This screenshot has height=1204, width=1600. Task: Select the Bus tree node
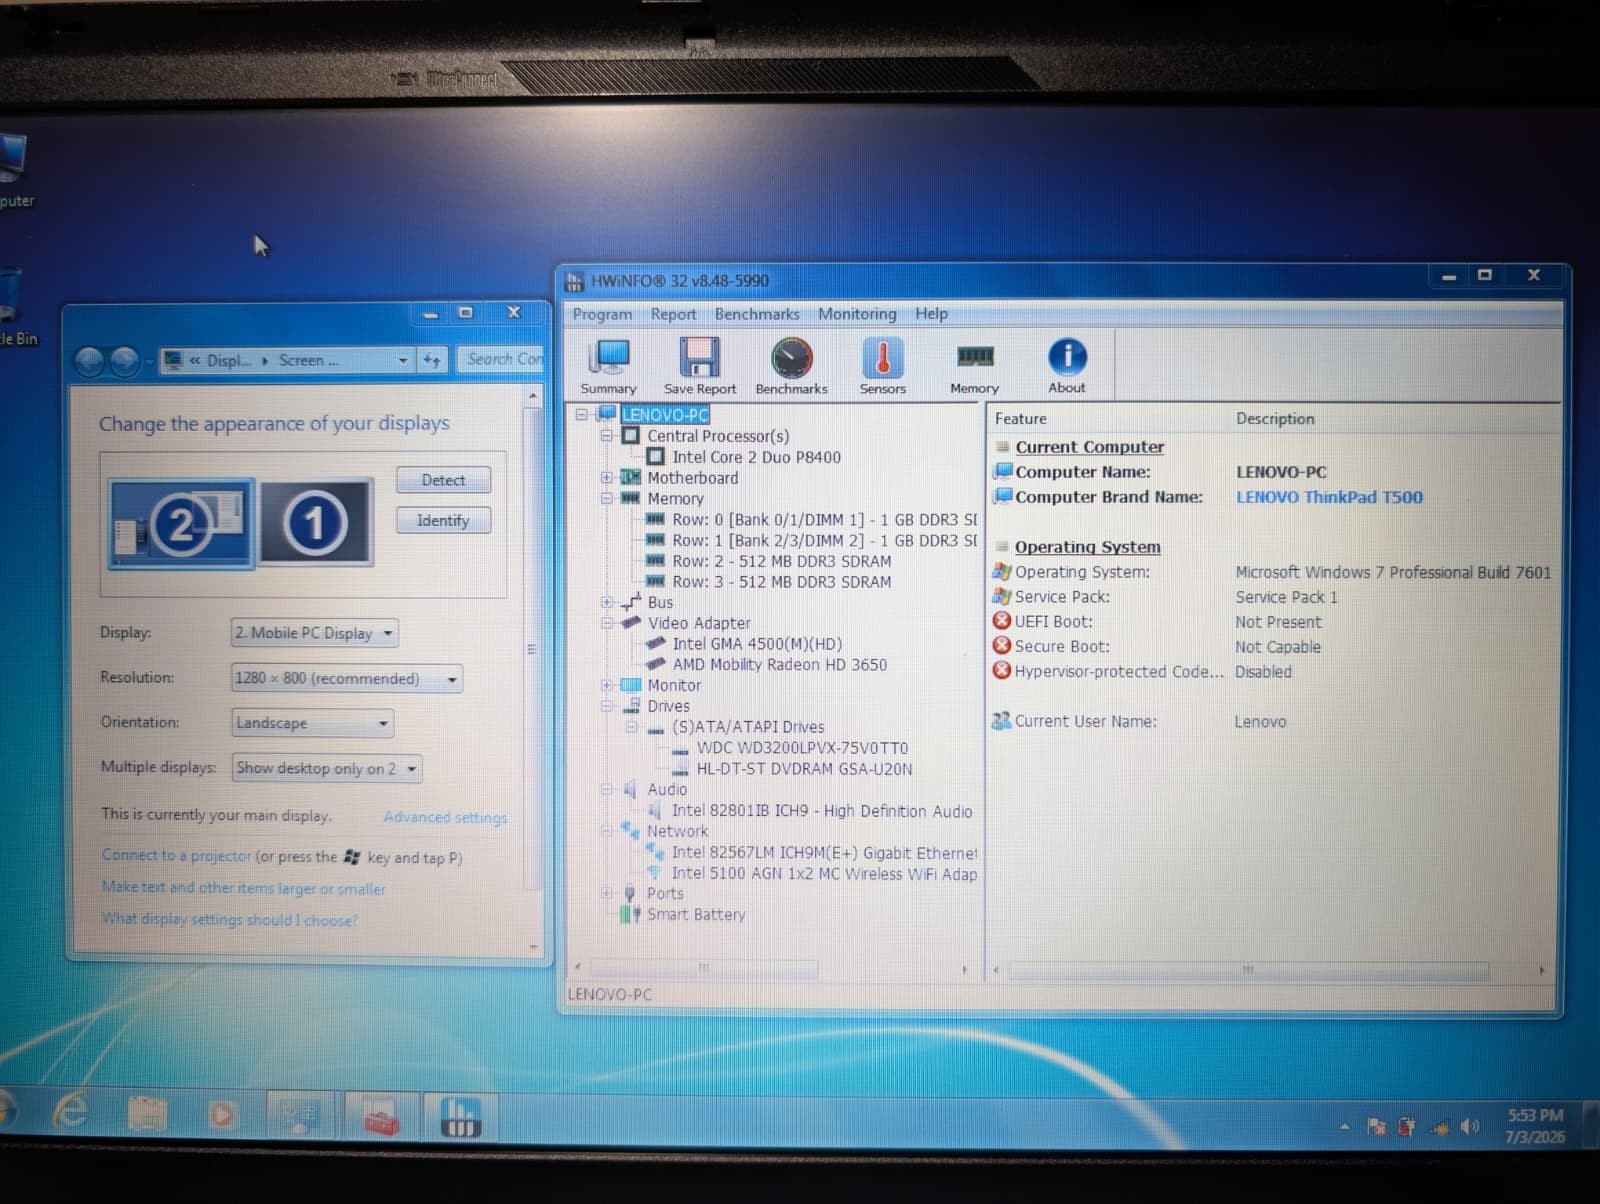660,602
